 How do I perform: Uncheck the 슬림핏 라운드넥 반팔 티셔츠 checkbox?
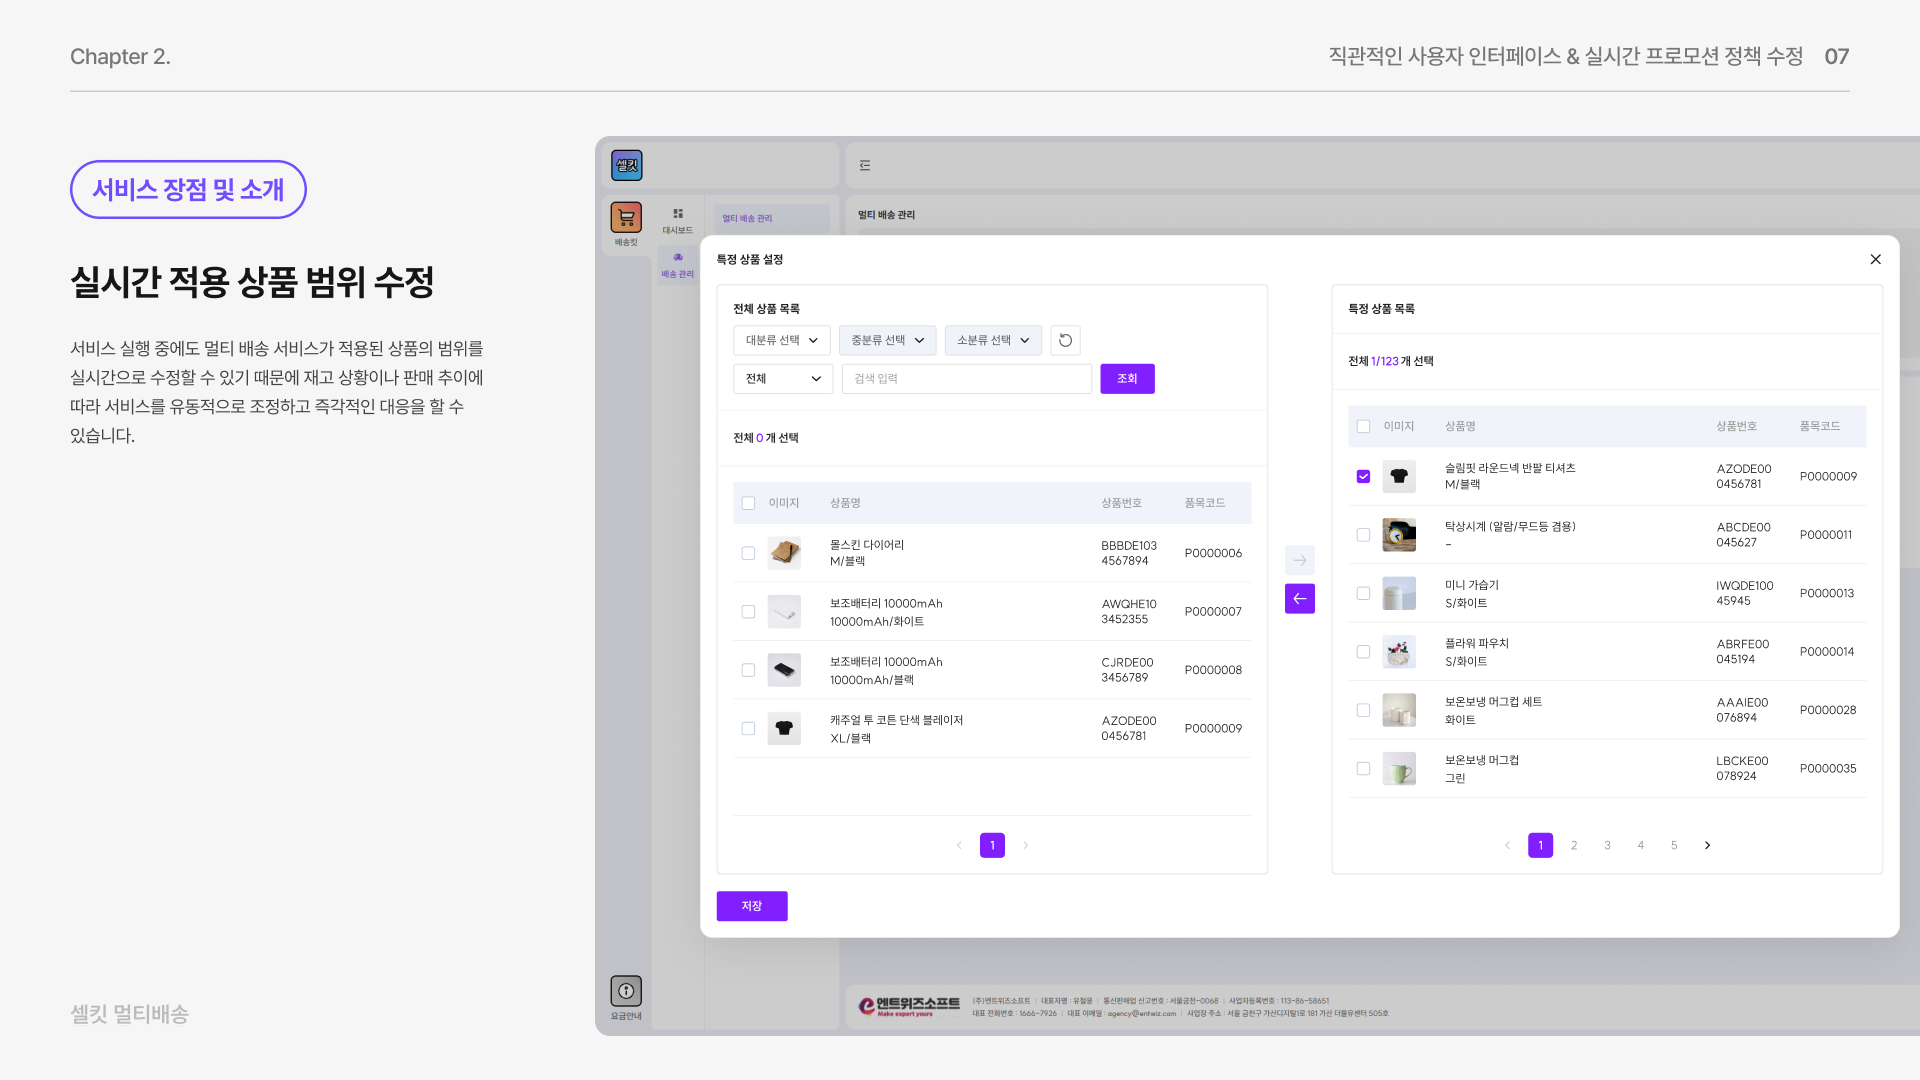[x=1363, y=476]
